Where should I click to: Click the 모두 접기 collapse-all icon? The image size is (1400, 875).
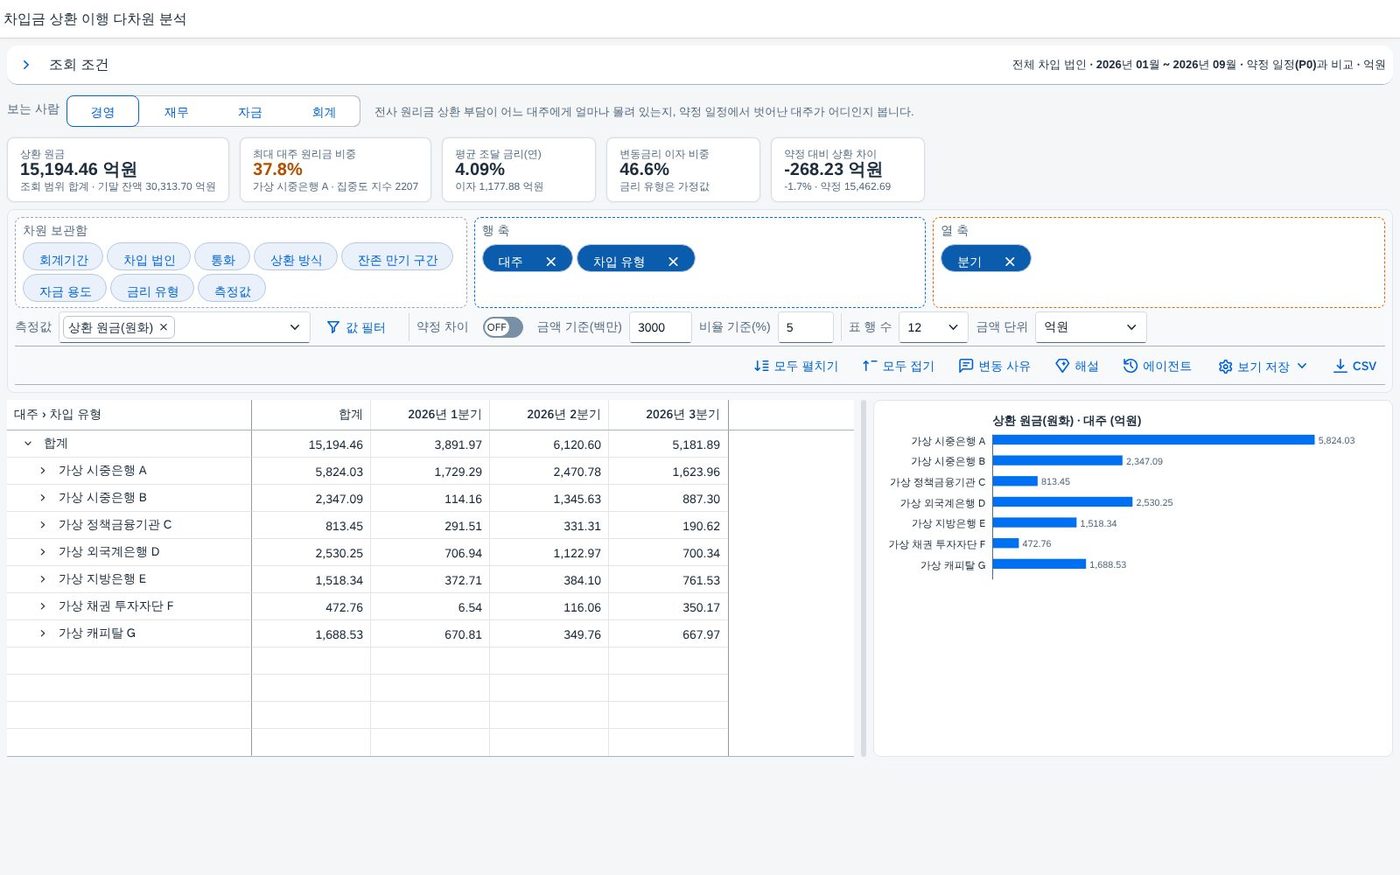point(869,366)
